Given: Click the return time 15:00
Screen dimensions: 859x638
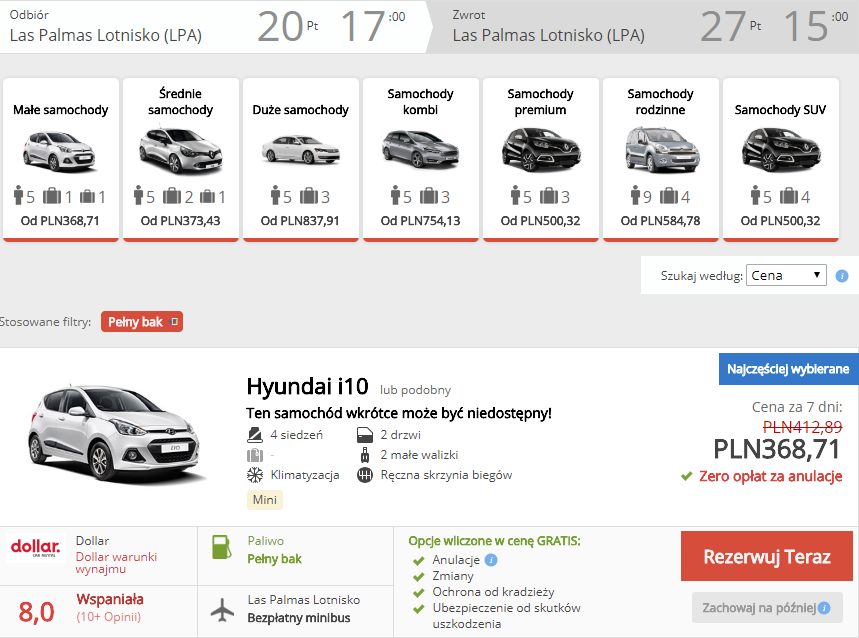Looking at the screenshot, I should [x=816, y=26].
